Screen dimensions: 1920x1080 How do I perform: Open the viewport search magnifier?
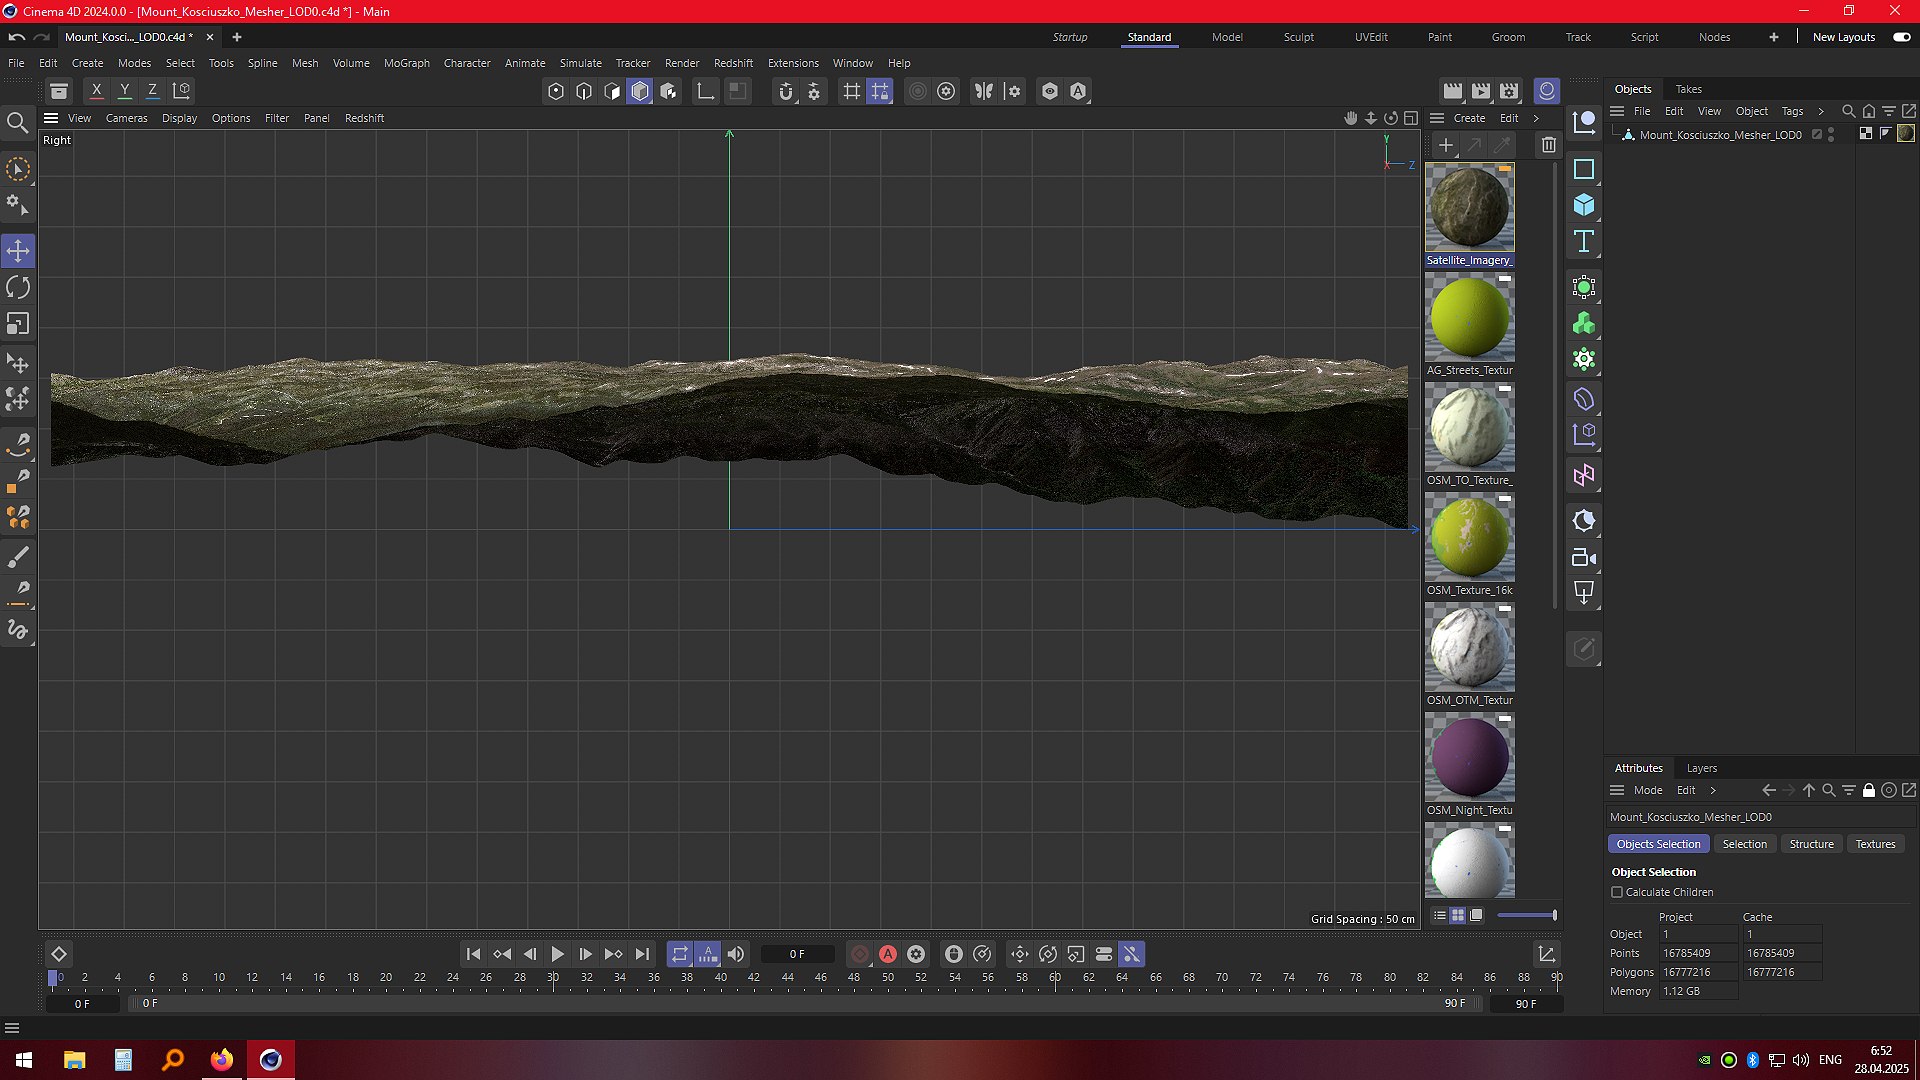pyautogui.click(x=17, y=123)
